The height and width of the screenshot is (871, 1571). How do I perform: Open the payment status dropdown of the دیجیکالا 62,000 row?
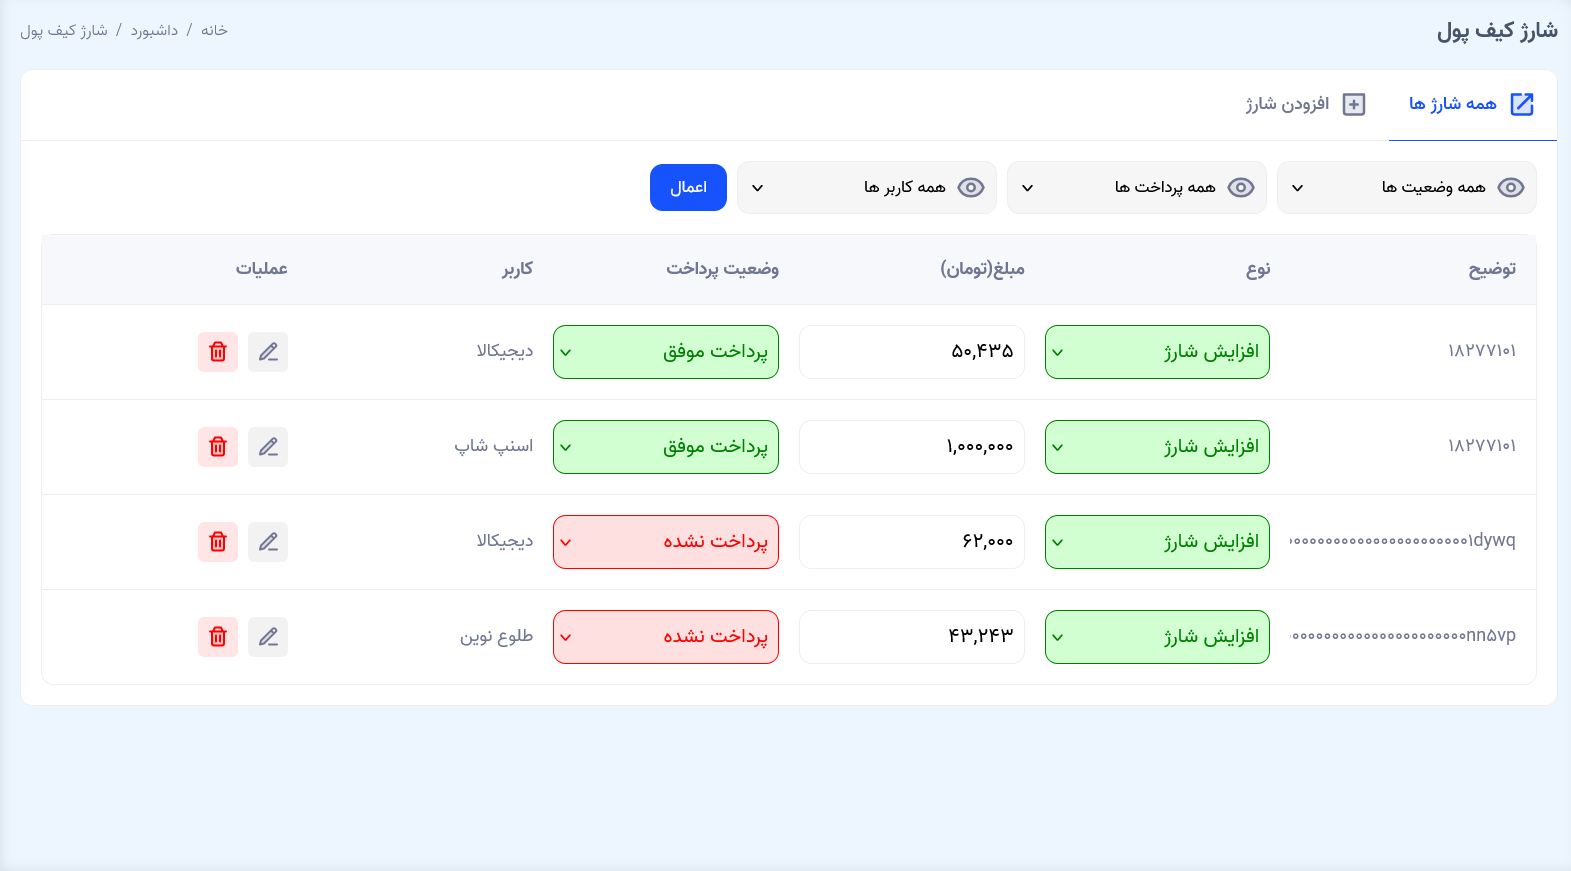pyautogui.click(x=666, y=542)
